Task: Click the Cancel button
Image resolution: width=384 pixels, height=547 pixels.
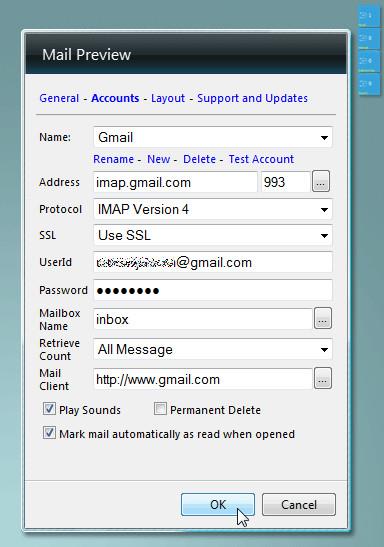Action: (299, 504)
